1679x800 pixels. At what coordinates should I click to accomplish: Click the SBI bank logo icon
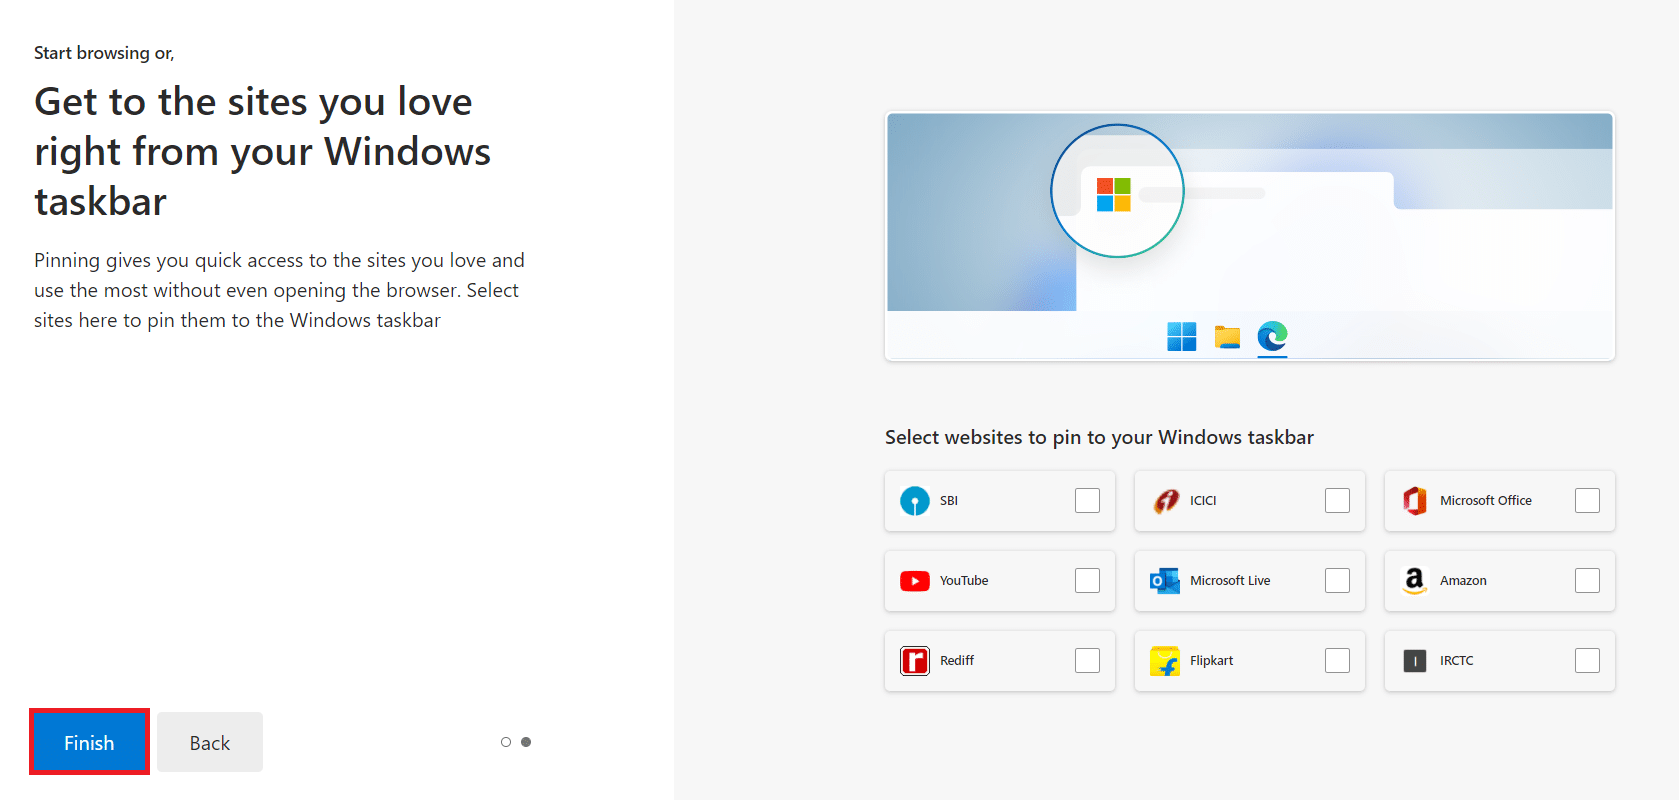(914, 501)
